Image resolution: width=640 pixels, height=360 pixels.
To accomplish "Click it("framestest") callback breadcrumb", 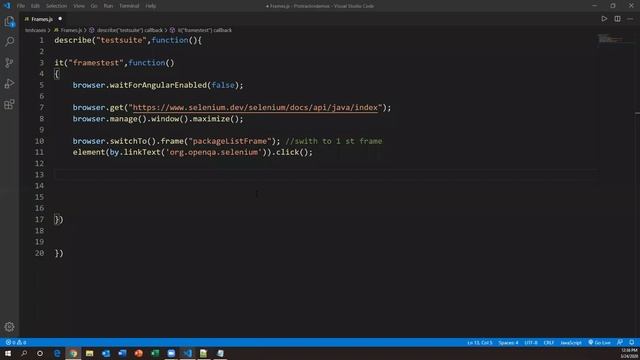I will point(204,30).
